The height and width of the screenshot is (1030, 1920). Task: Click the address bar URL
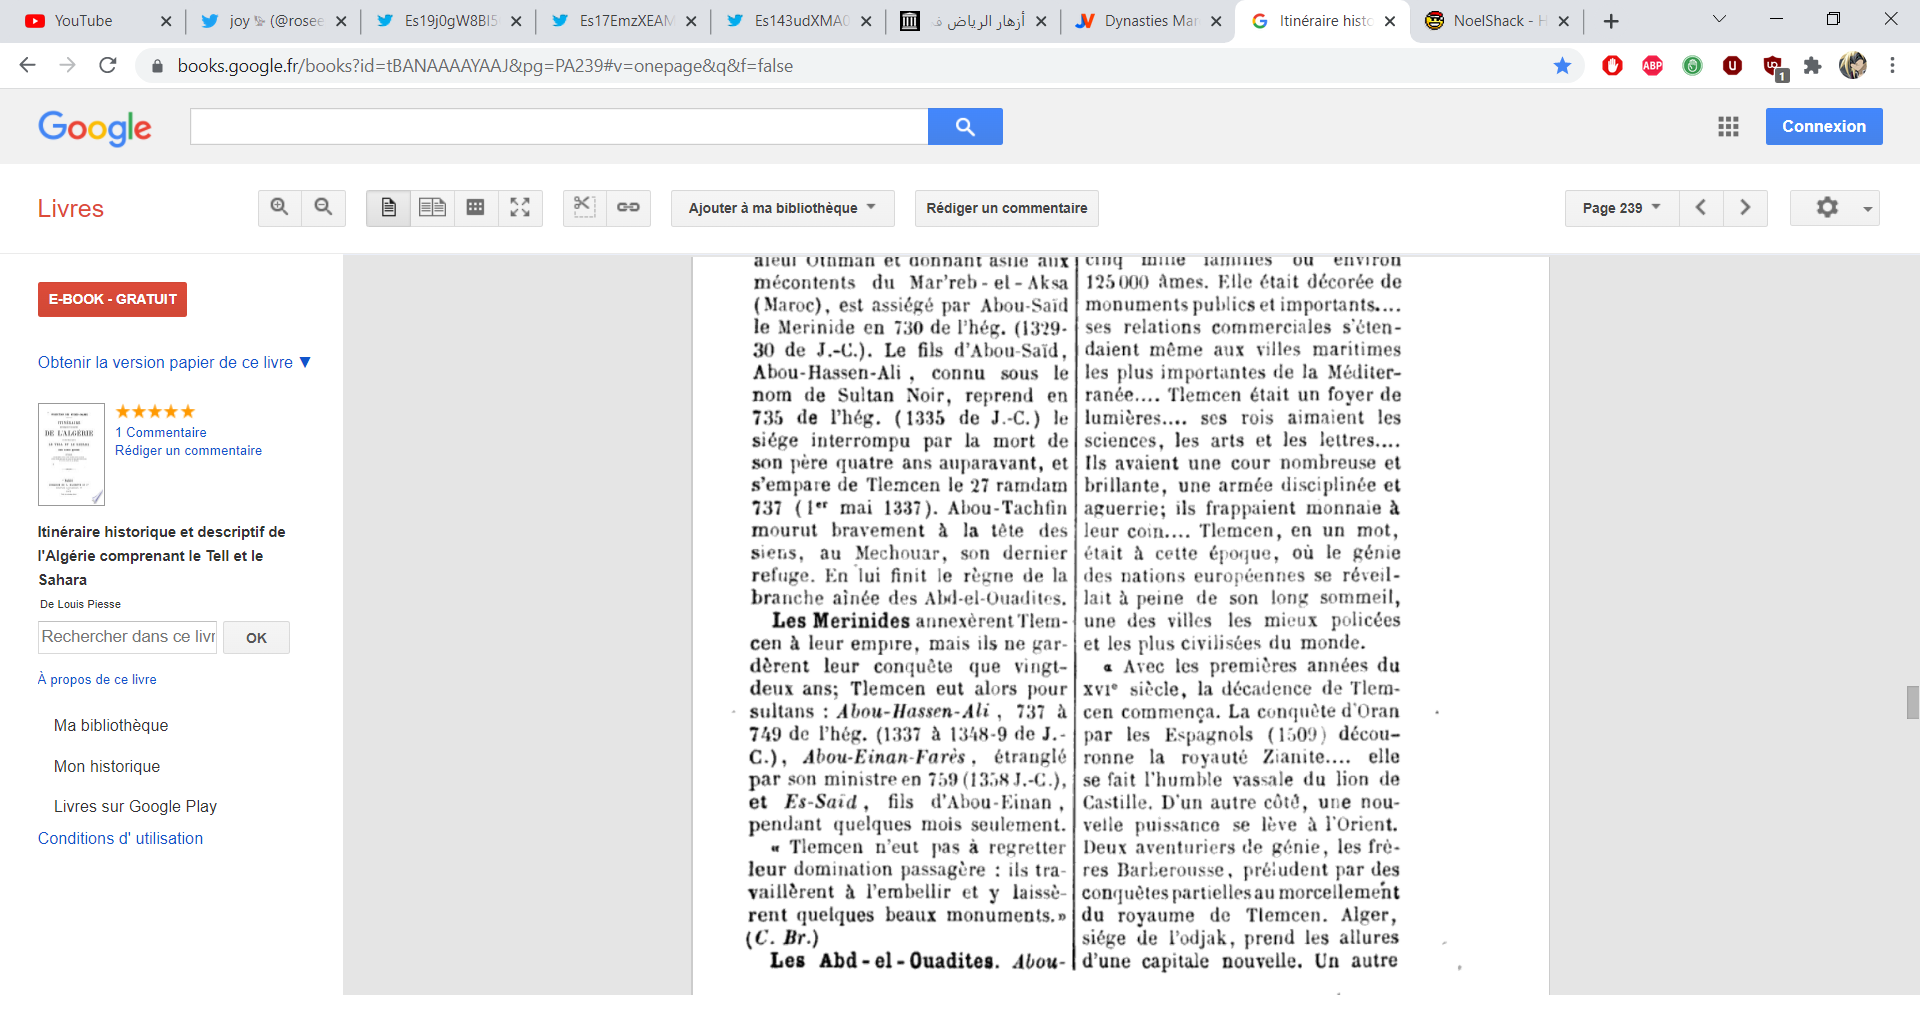(x=485, y=66)
